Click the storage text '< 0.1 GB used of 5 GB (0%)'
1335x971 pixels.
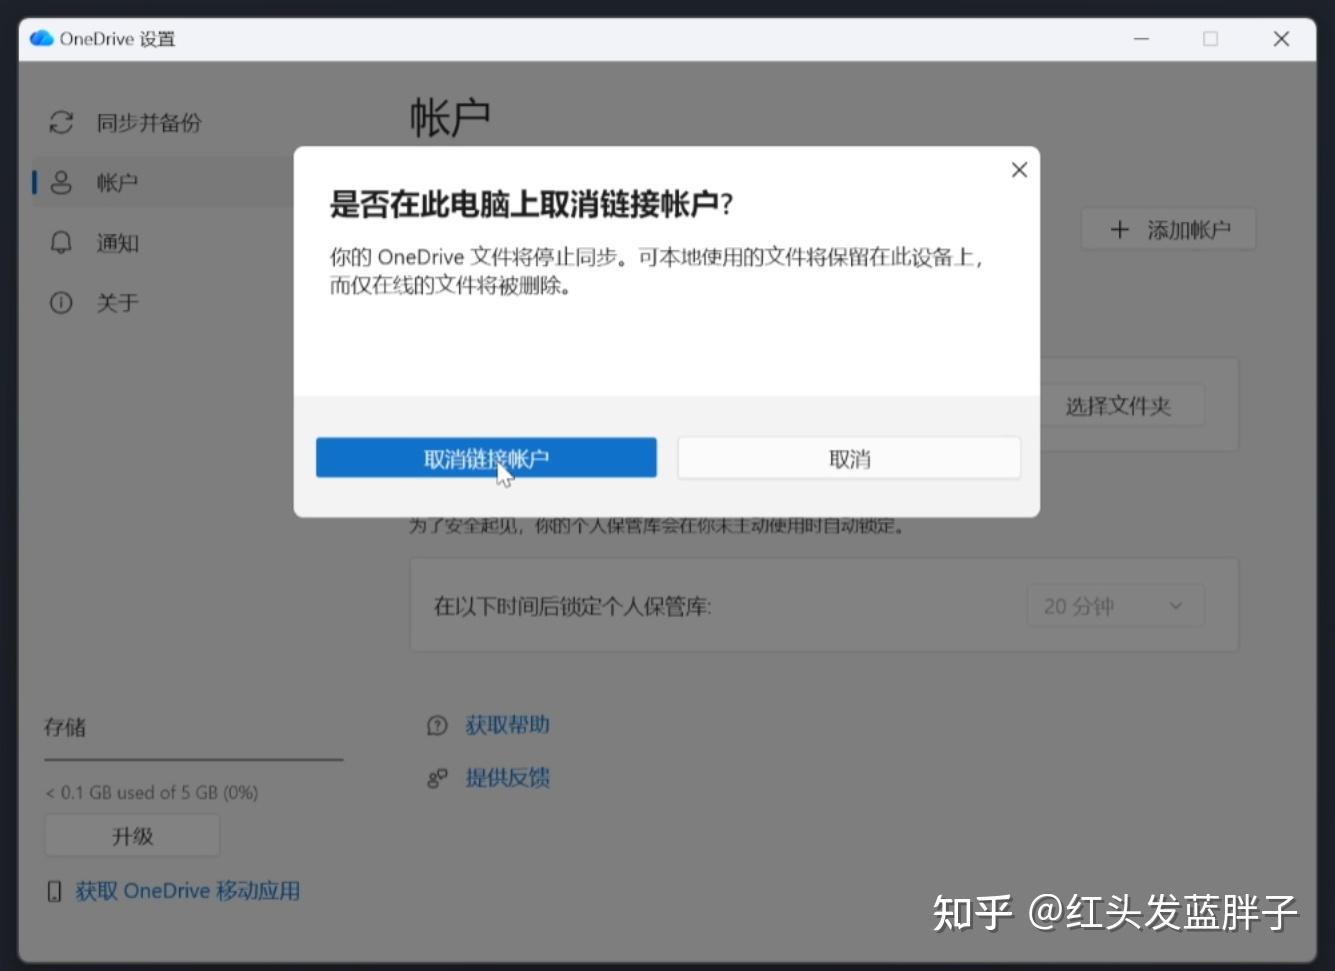(x=152, y=793)
